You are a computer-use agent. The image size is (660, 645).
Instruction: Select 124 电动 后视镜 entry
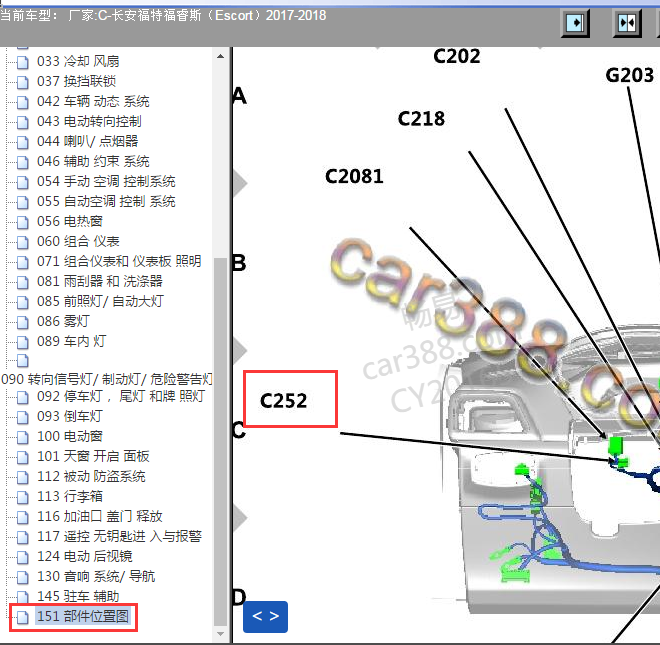tap(85, 557)
